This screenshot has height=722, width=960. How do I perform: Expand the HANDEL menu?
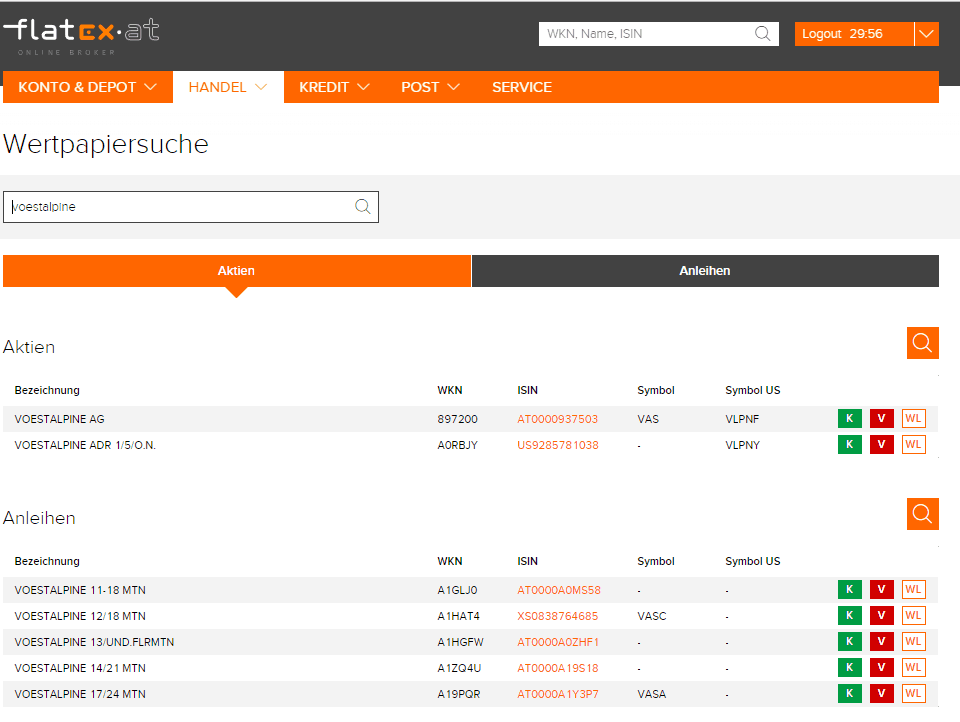[228, 87]
